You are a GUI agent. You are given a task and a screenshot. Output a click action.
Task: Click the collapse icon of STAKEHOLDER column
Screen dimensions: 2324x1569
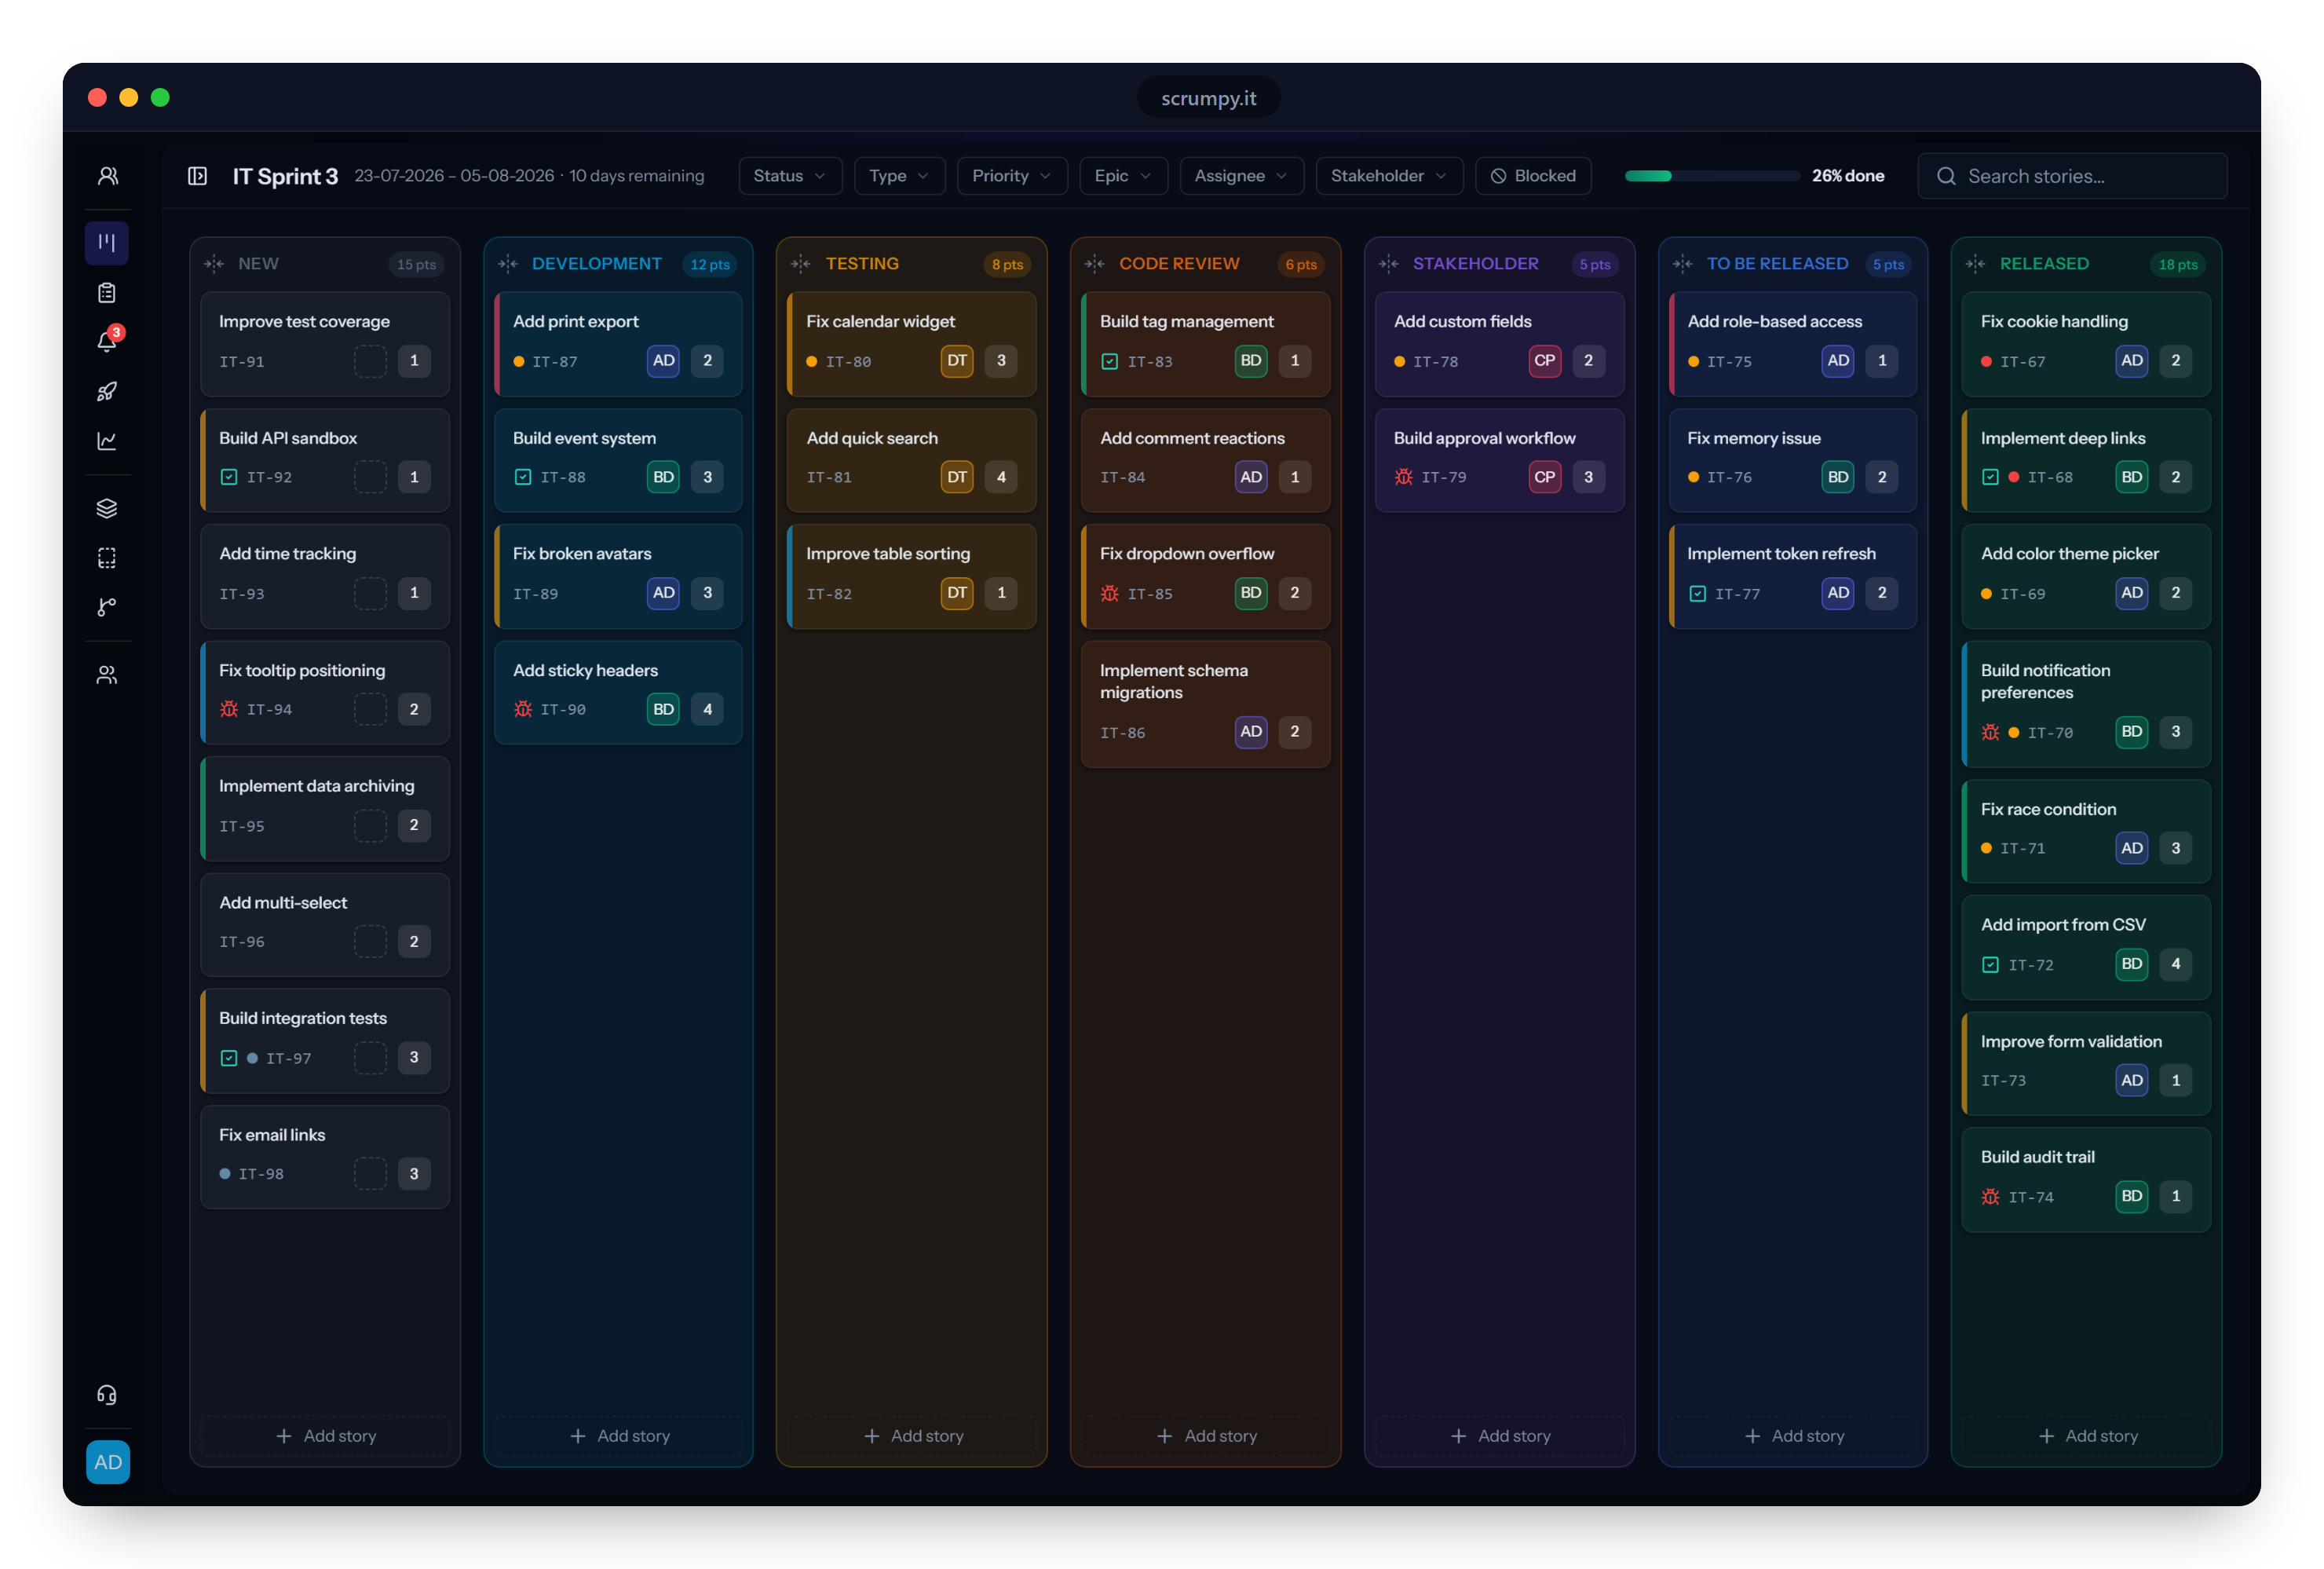1389,264
